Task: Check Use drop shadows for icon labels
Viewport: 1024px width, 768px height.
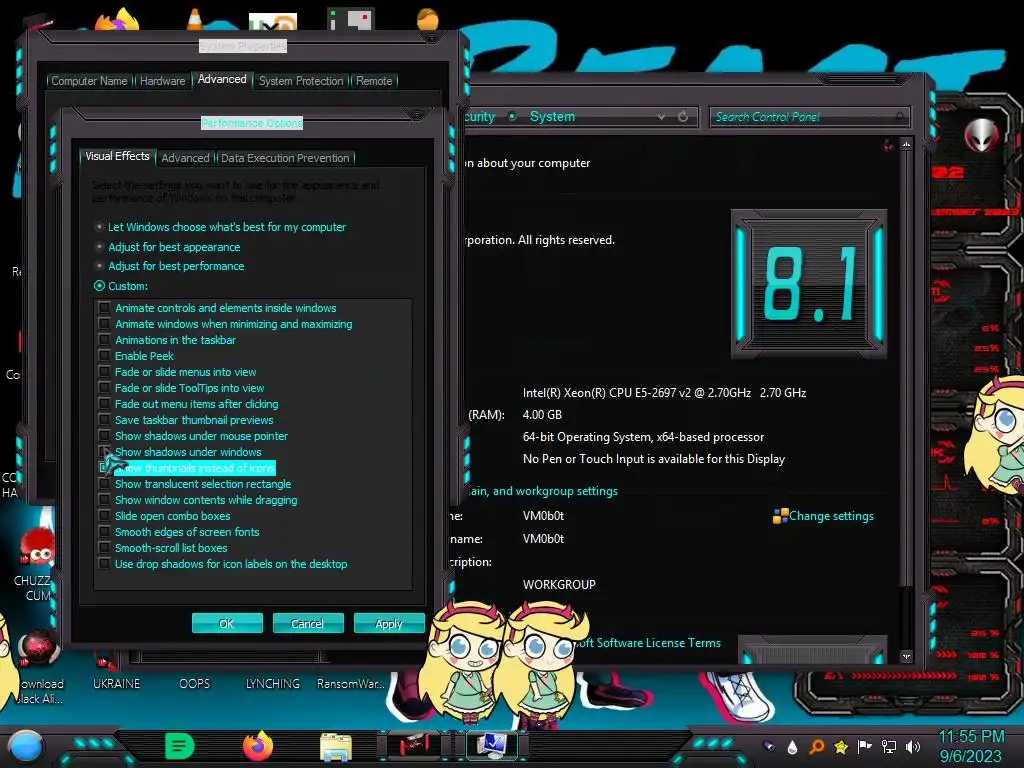Action: tap(104, 563)
